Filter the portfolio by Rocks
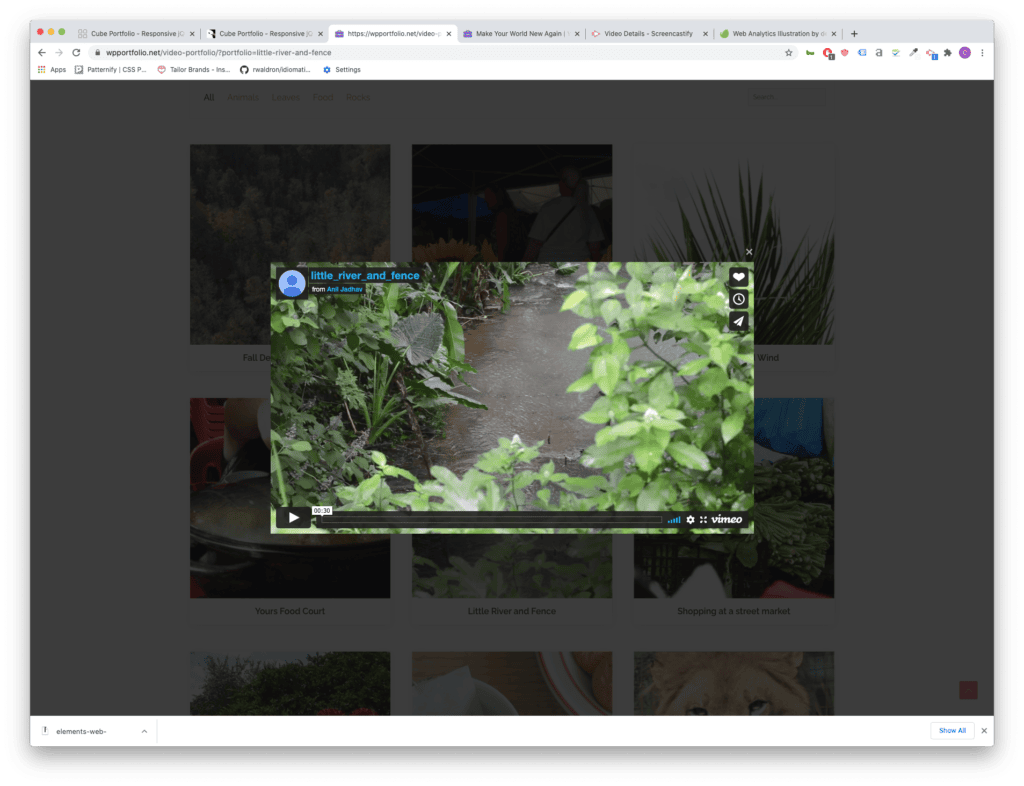 coord(358,98)
